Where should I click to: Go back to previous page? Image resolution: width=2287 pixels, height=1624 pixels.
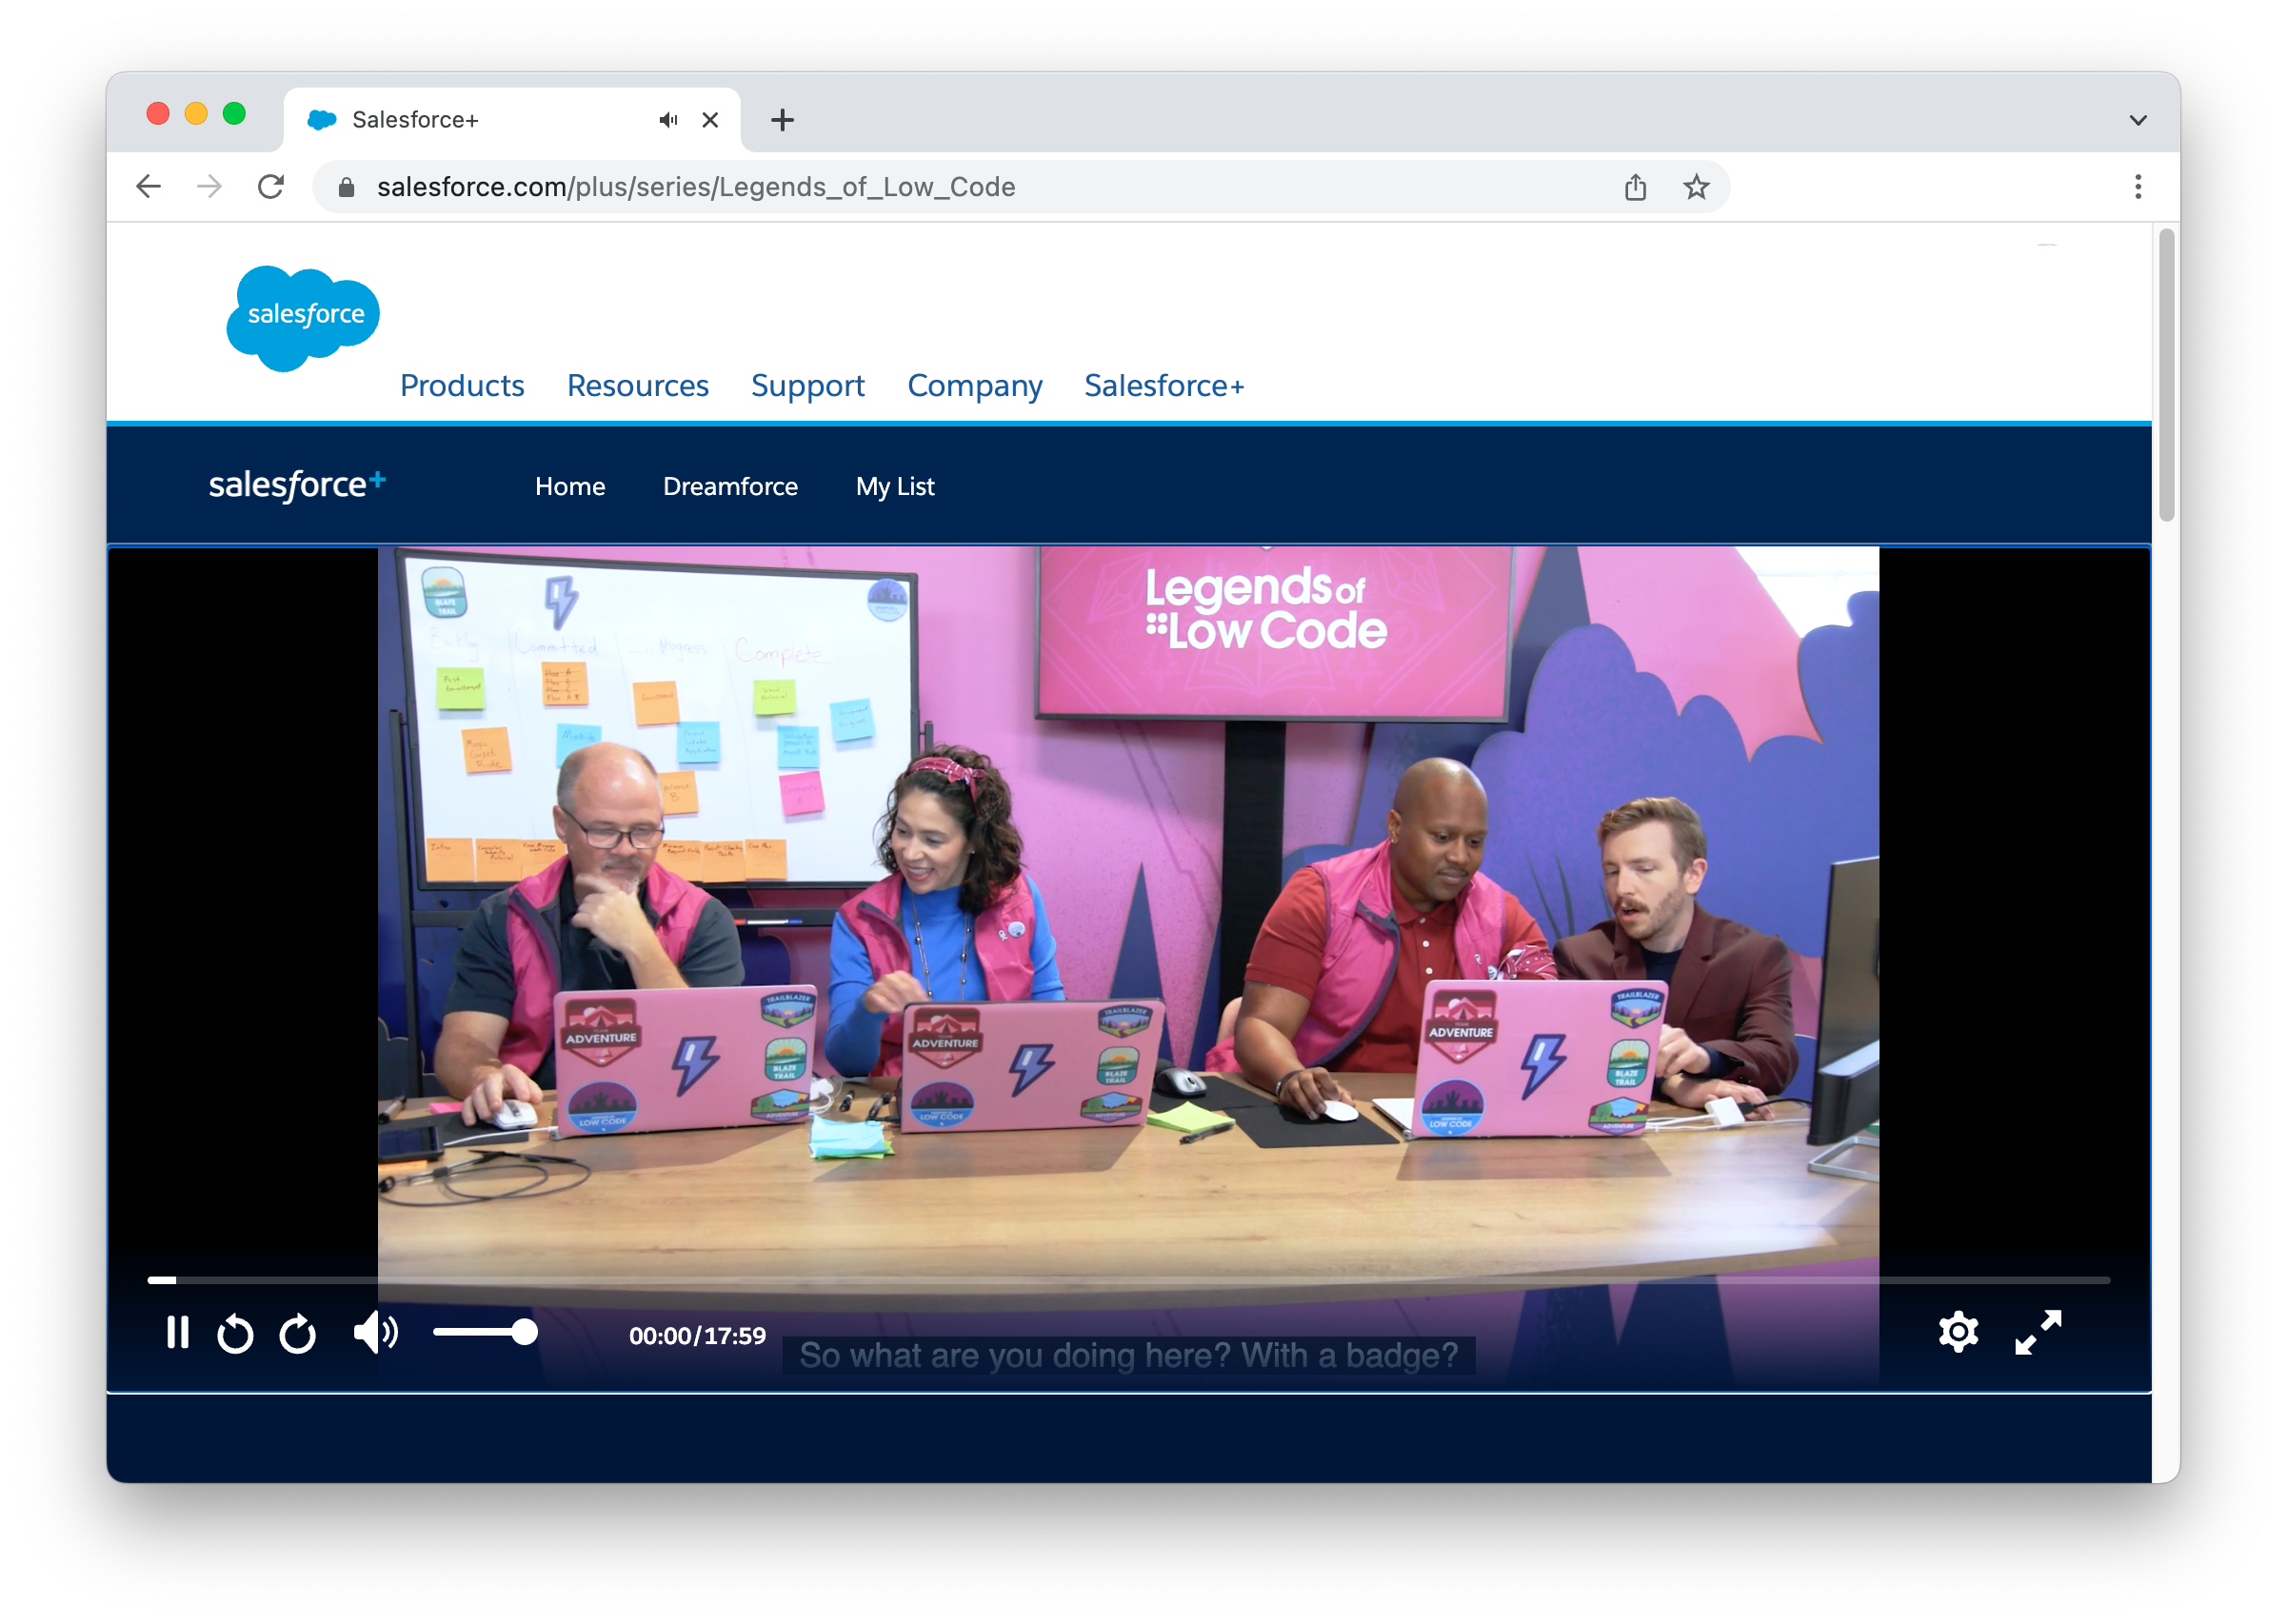coord(148,187)
